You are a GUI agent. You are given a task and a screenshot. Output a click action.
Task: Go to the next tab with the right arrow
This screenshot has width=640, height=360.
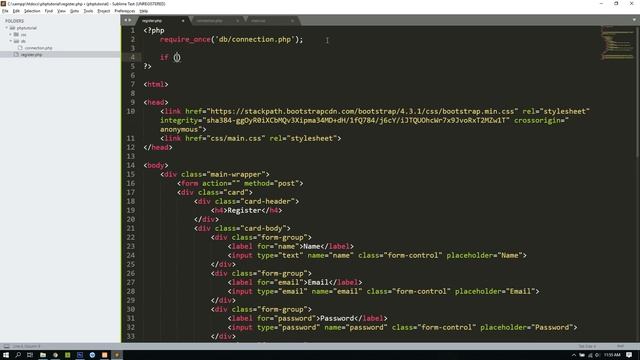click(130, 20)
